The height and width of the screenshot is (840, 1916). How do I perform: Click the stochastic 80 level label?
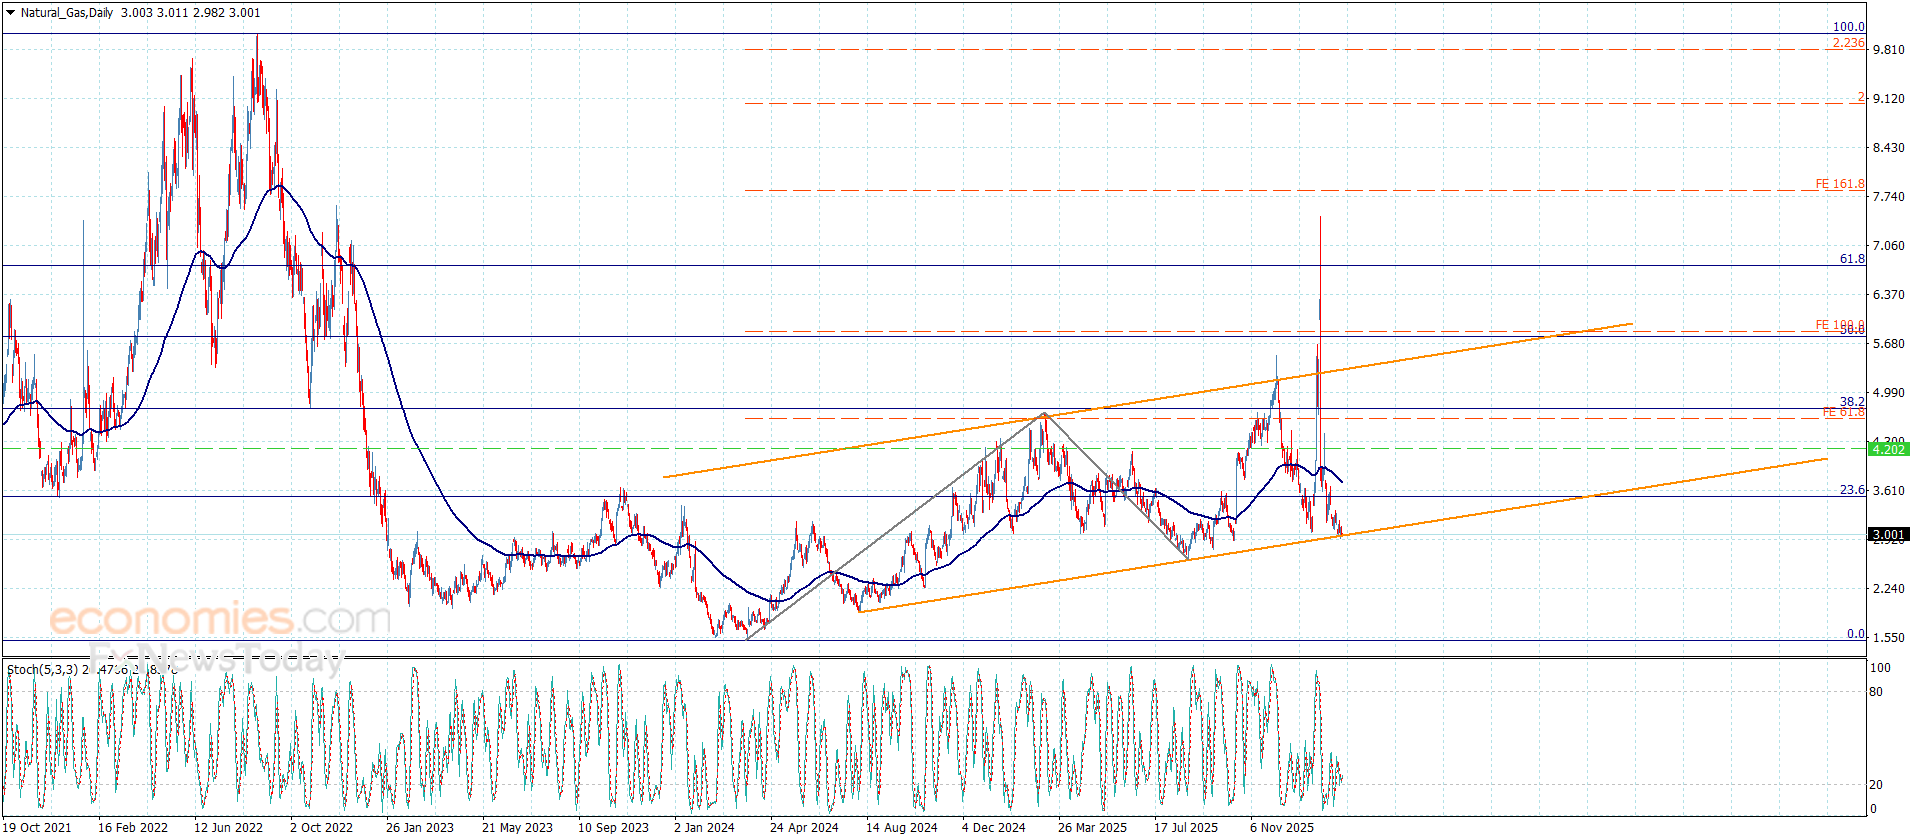click(1876, 692)
